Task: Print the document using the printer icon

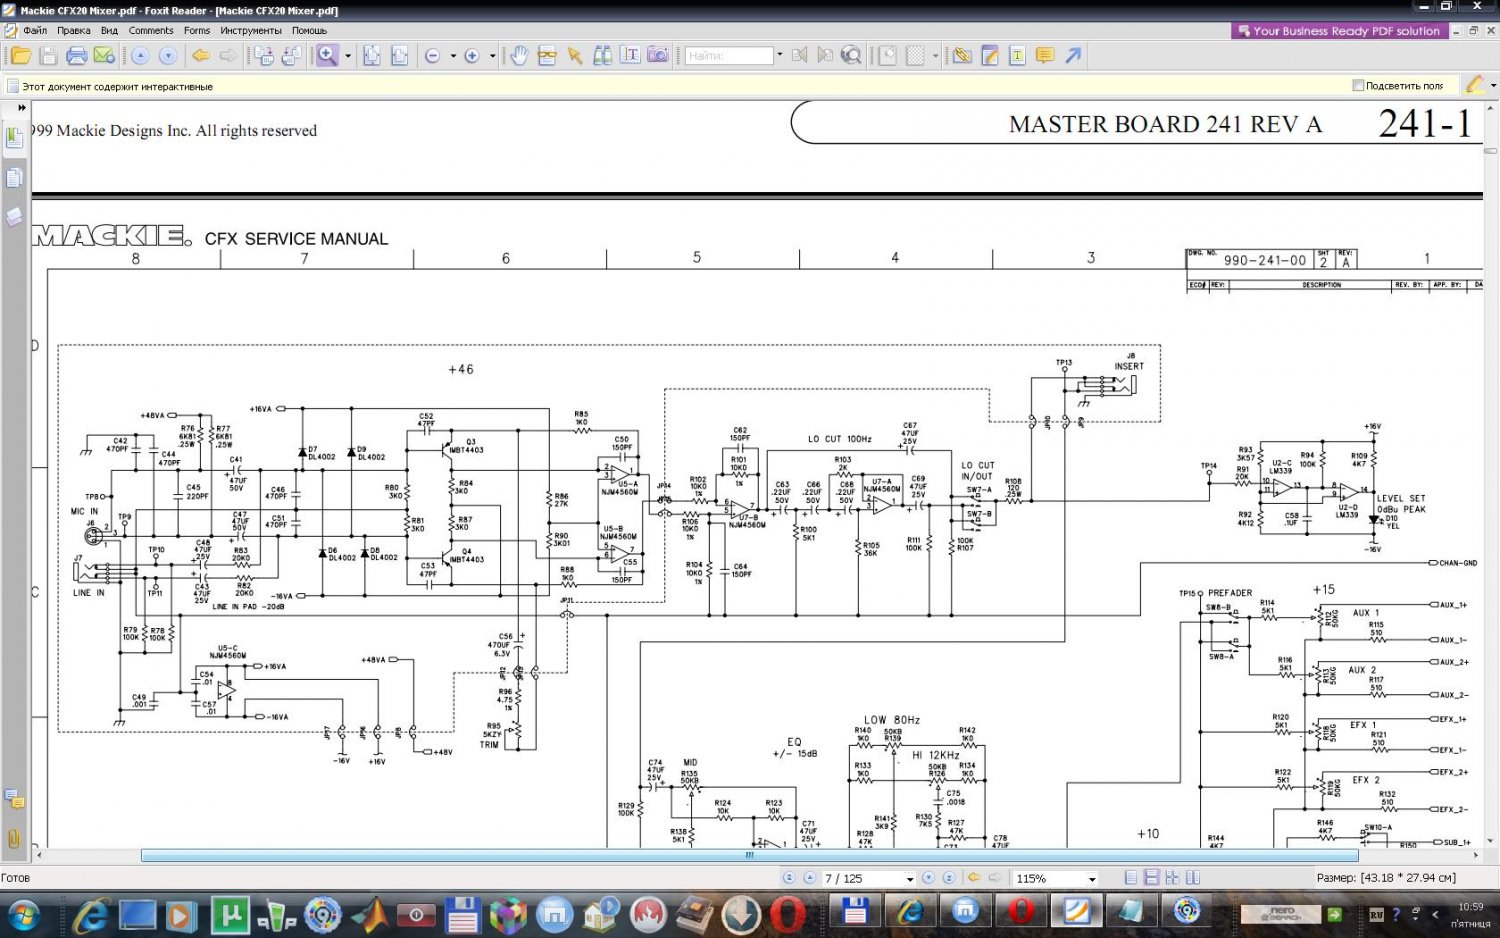Action: click(x=76, y=56)
